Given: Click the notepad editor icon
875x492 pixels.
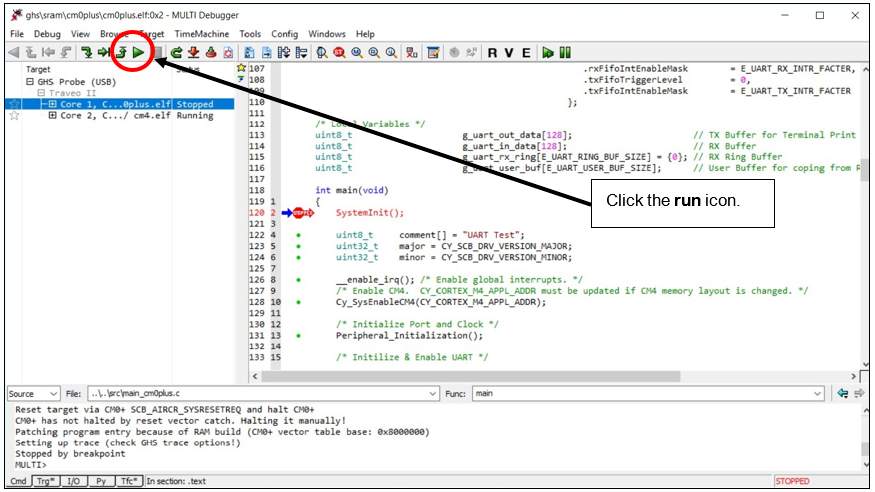Looking at the screenshot, I should [x=433, y=52].
